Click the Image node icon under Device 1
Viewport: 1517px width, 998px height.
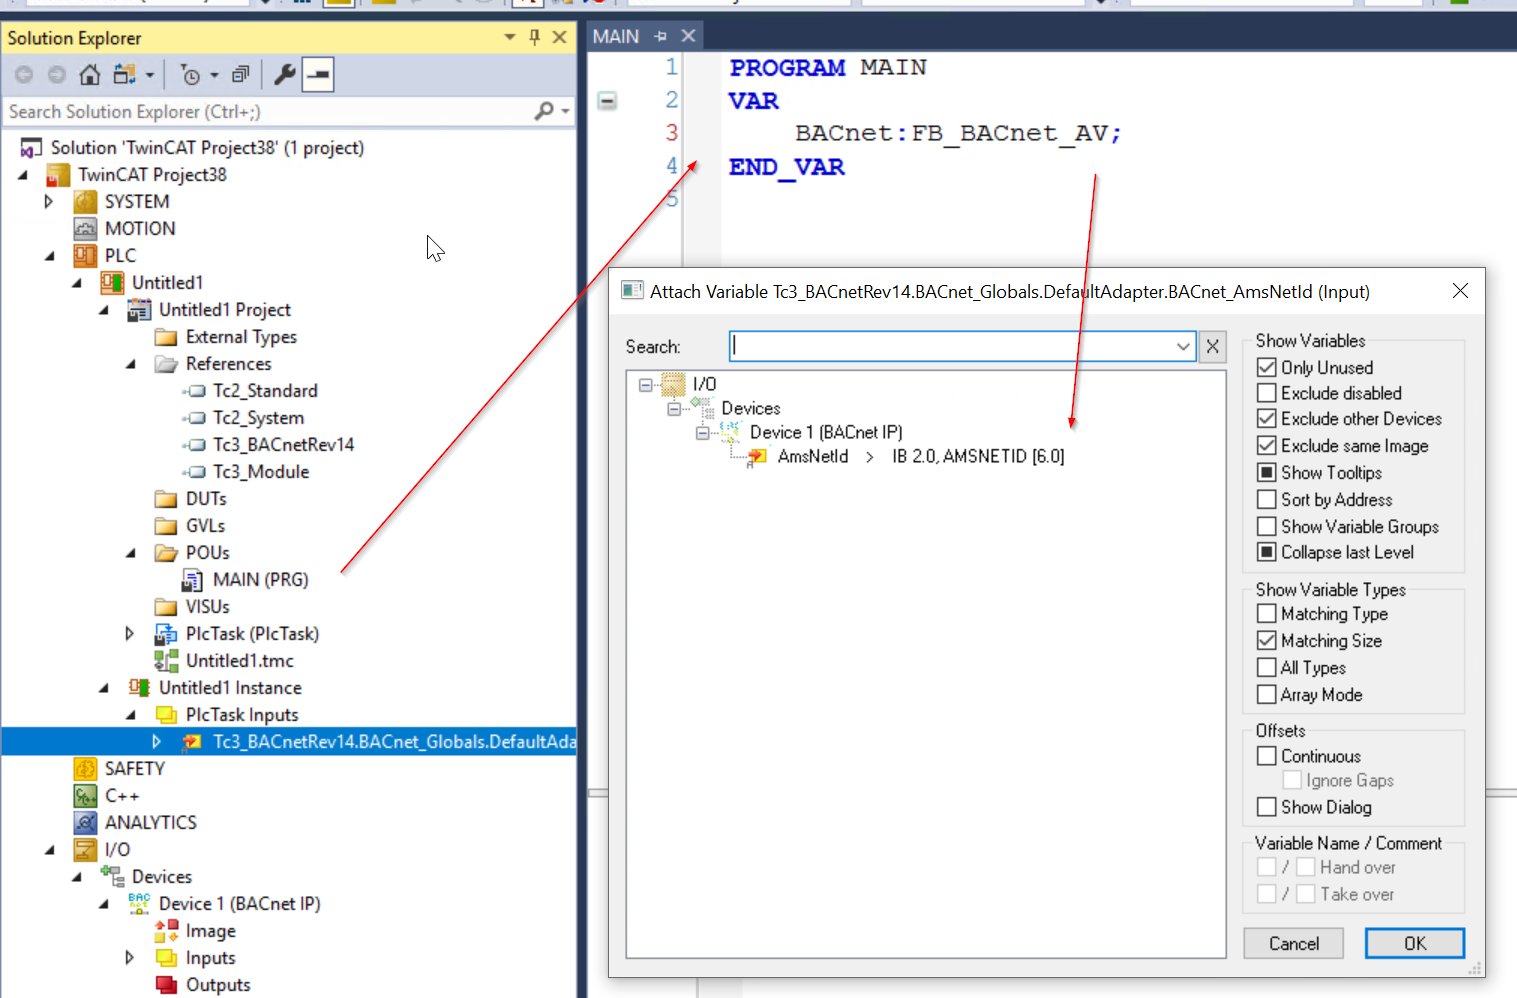coord(166,930)
